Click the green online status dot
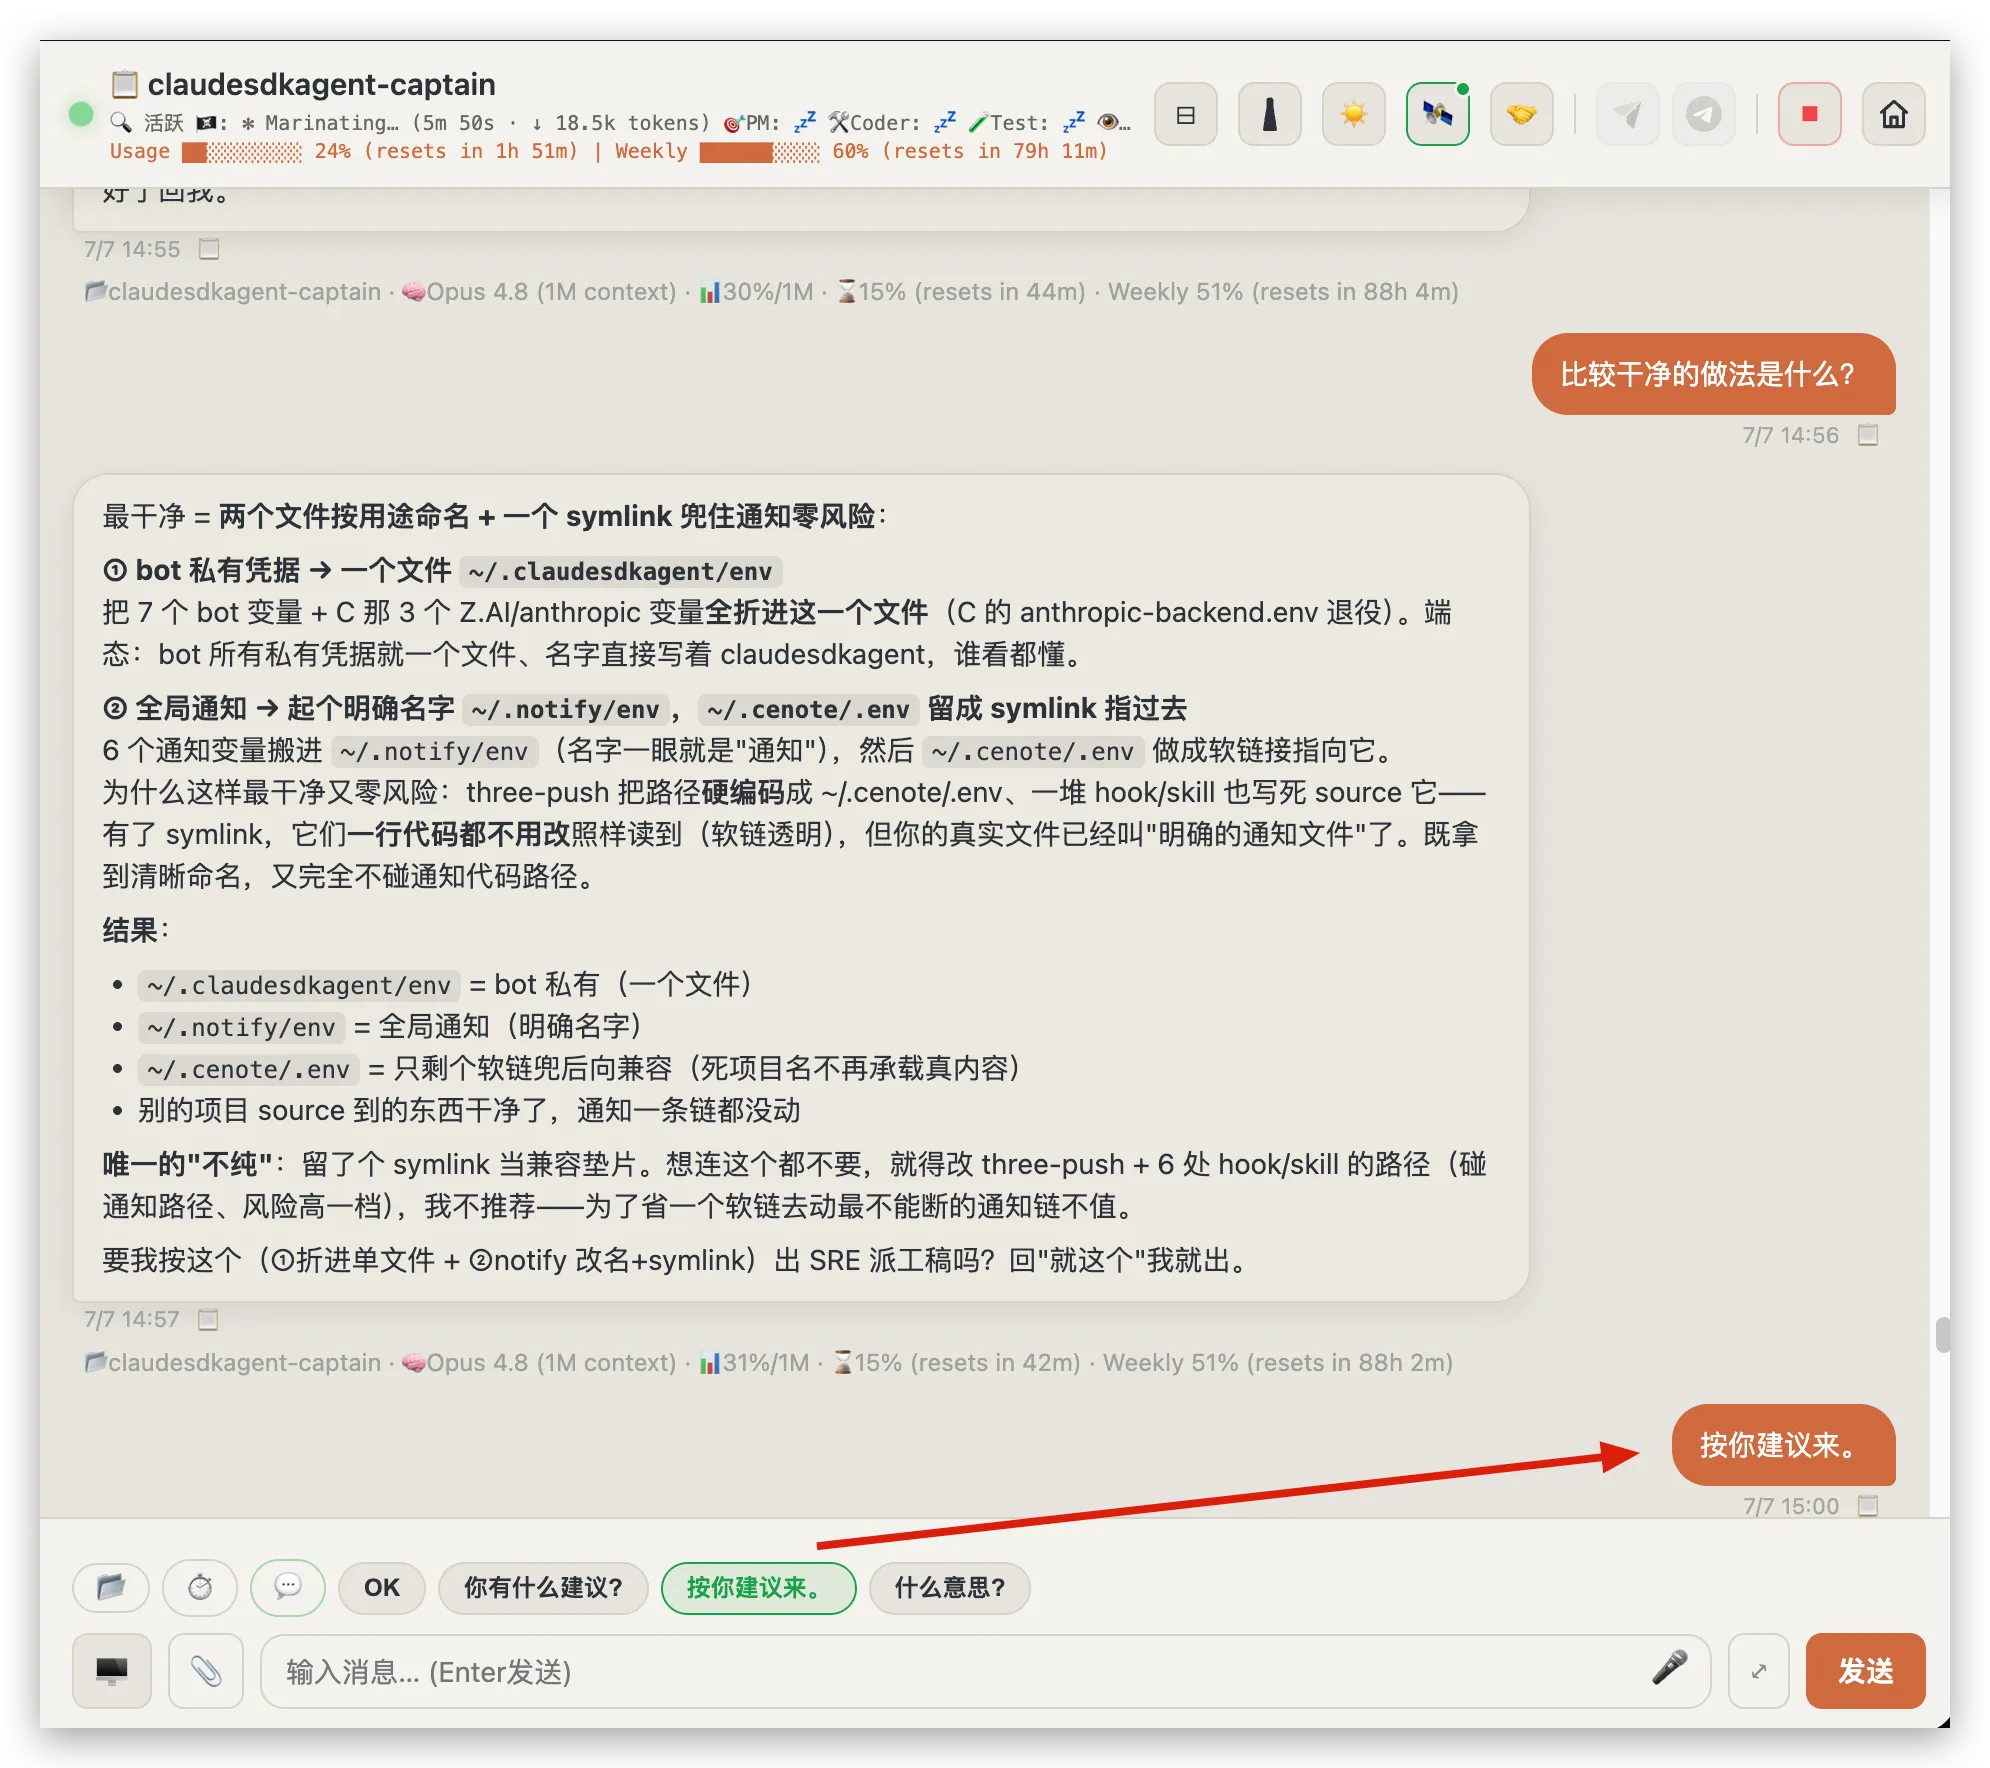The height and width of the screenshot is (1768, 1990). click(x=81, y=115)
